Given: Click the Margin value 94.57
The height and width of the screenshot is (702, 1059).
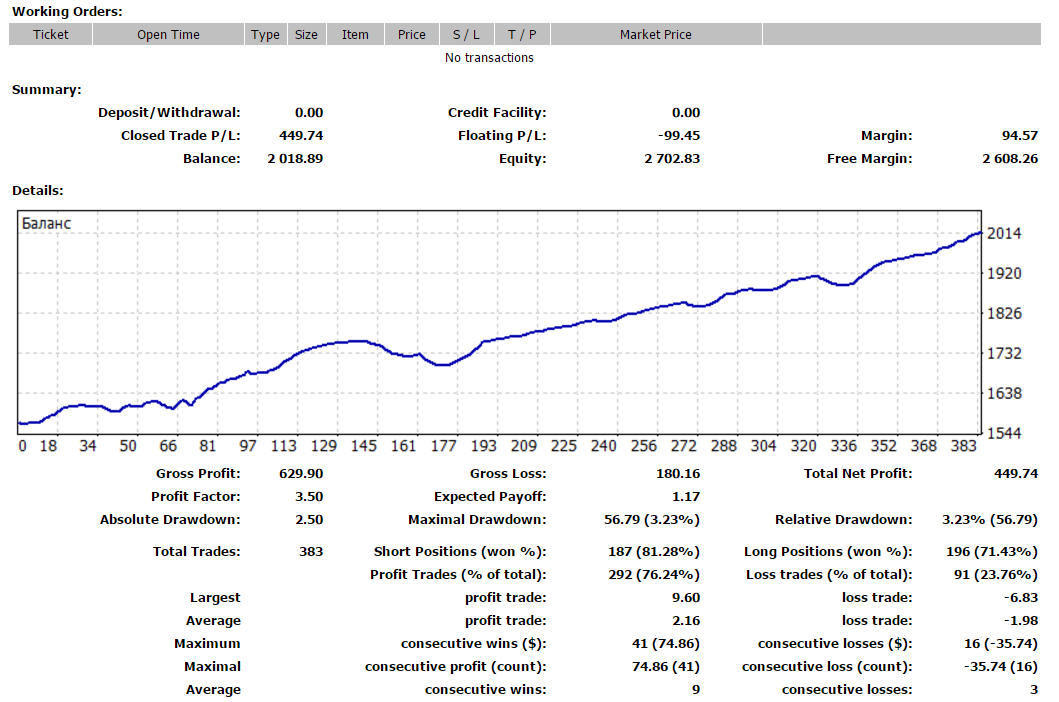Looking at the screenshot, I should point(1020,136).
